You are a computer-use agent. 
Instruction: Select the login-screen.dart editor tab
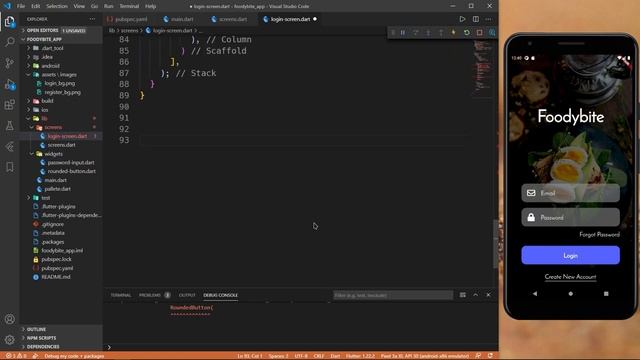point(290,19)
